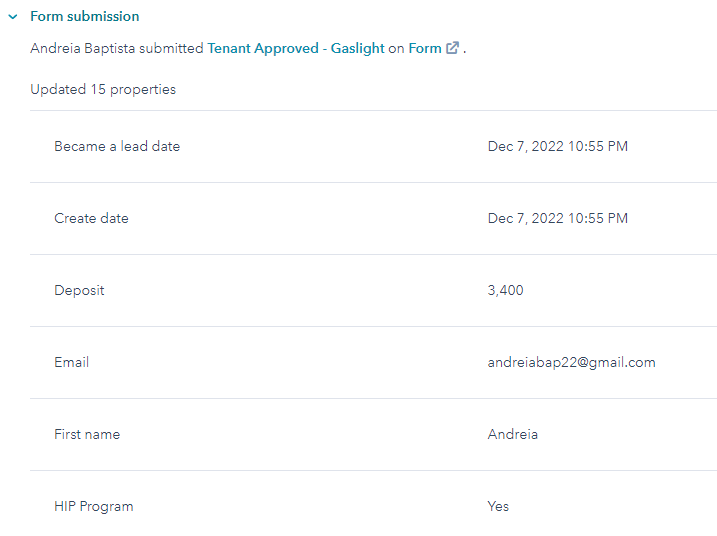Click the HIP Program value Yes

click(x=498, y=506)
